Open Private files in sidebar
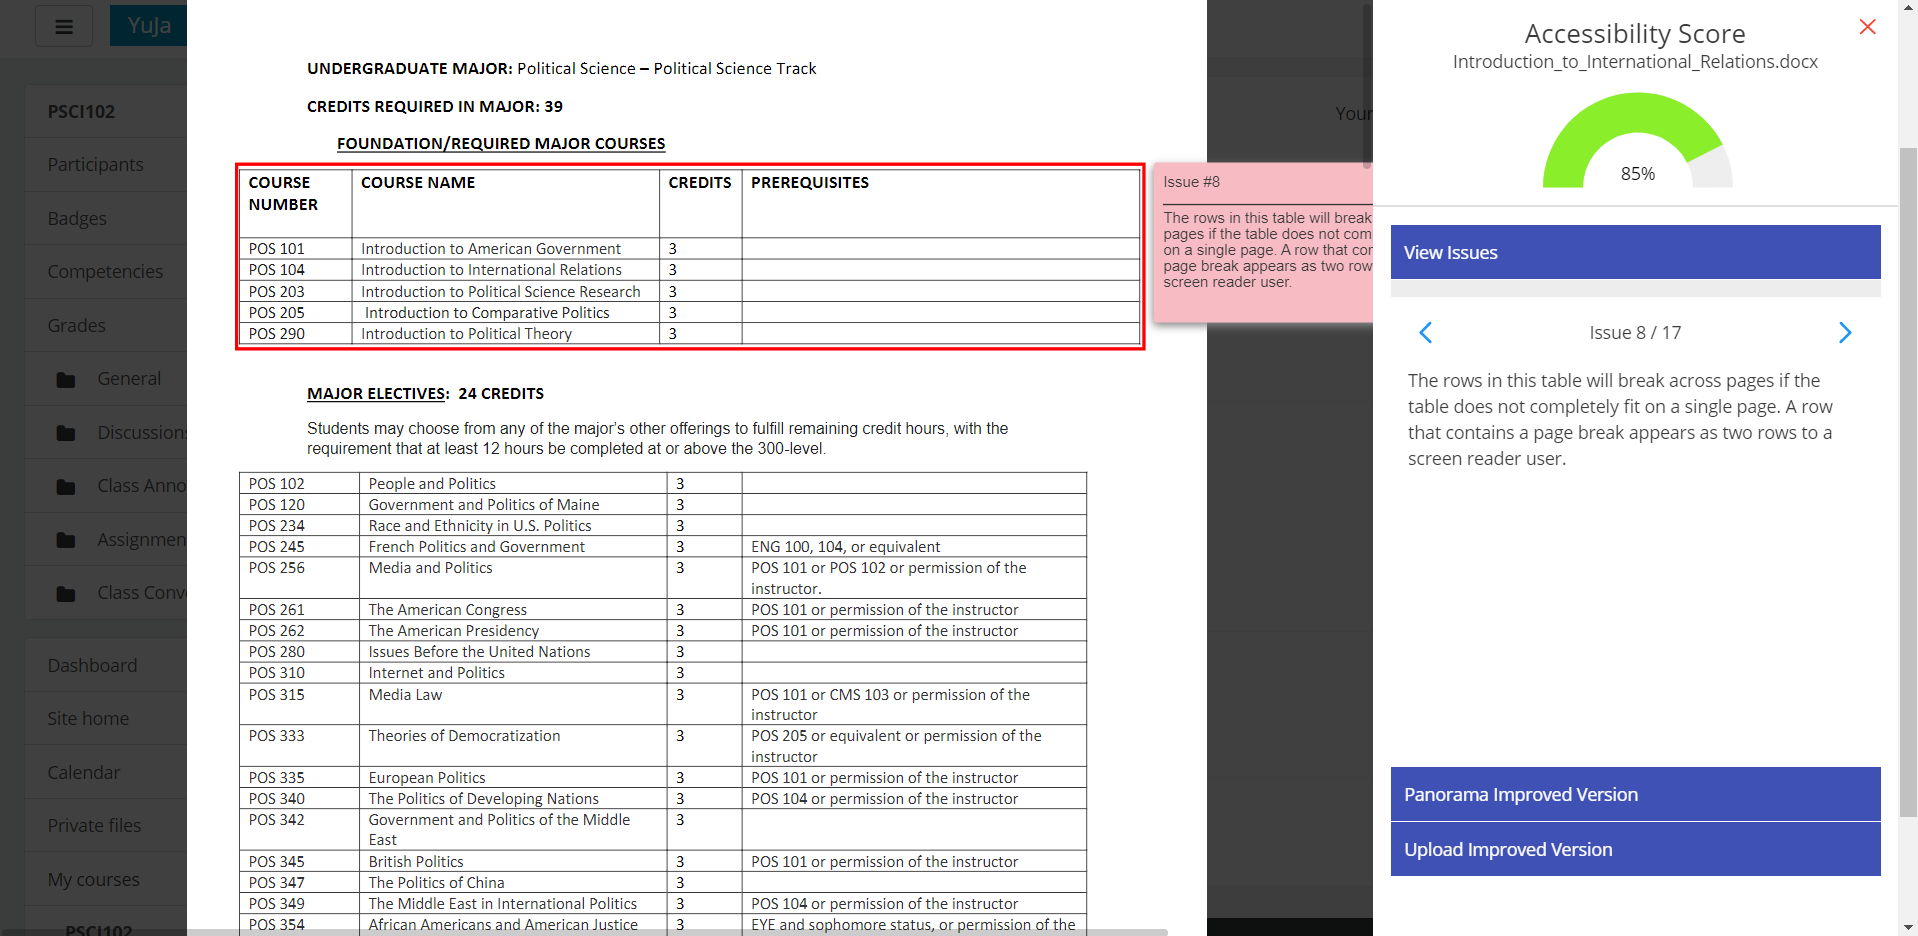1918x936 pixels. coord(94,825)
